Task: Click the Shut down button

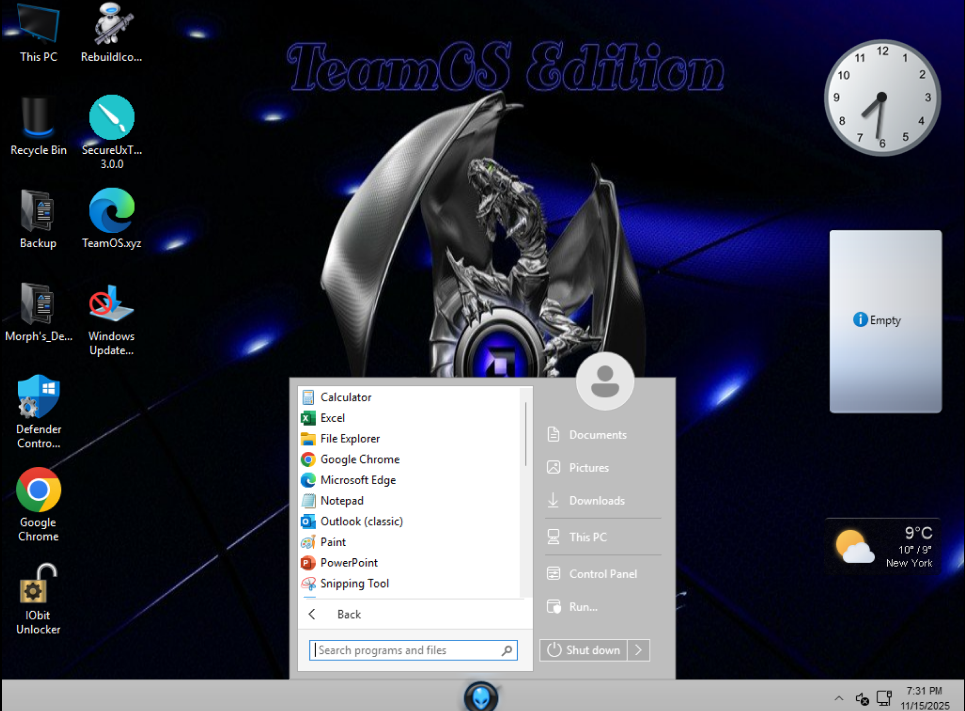Action: tap(584, 650)
